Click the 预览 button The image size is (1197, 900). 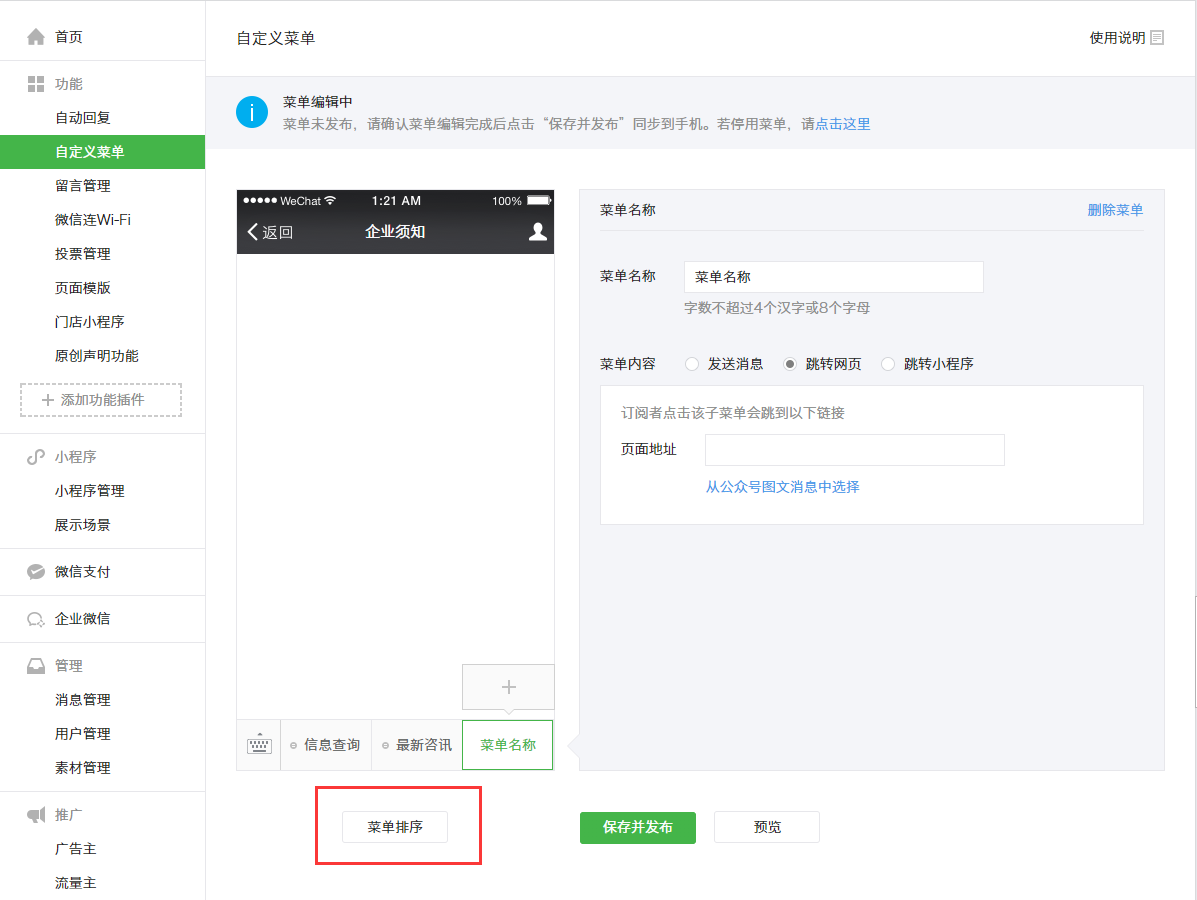pos(766,827)
